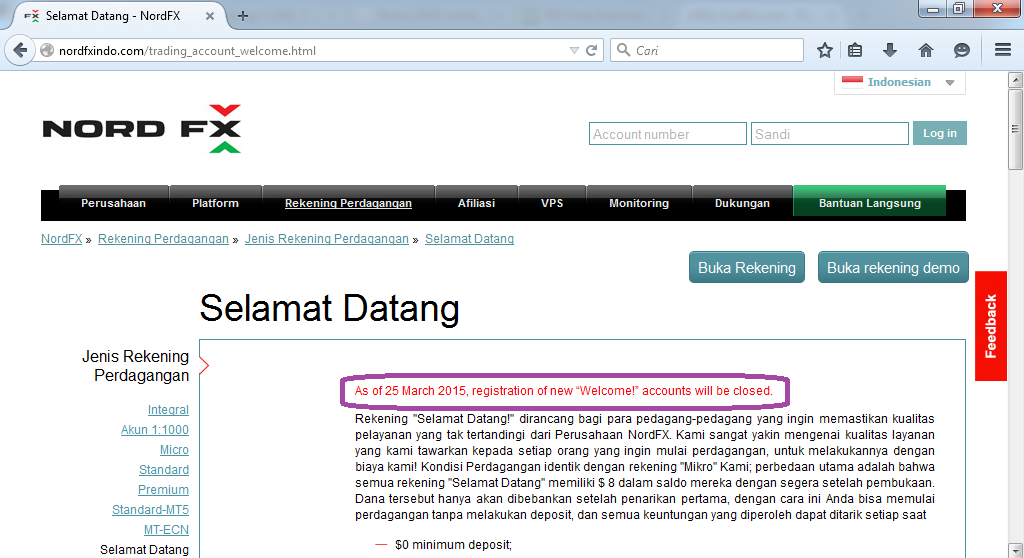Click the Selamat Datang page heading
Viewport: 1024px width, 558px height.
click(x=329, y=308)
